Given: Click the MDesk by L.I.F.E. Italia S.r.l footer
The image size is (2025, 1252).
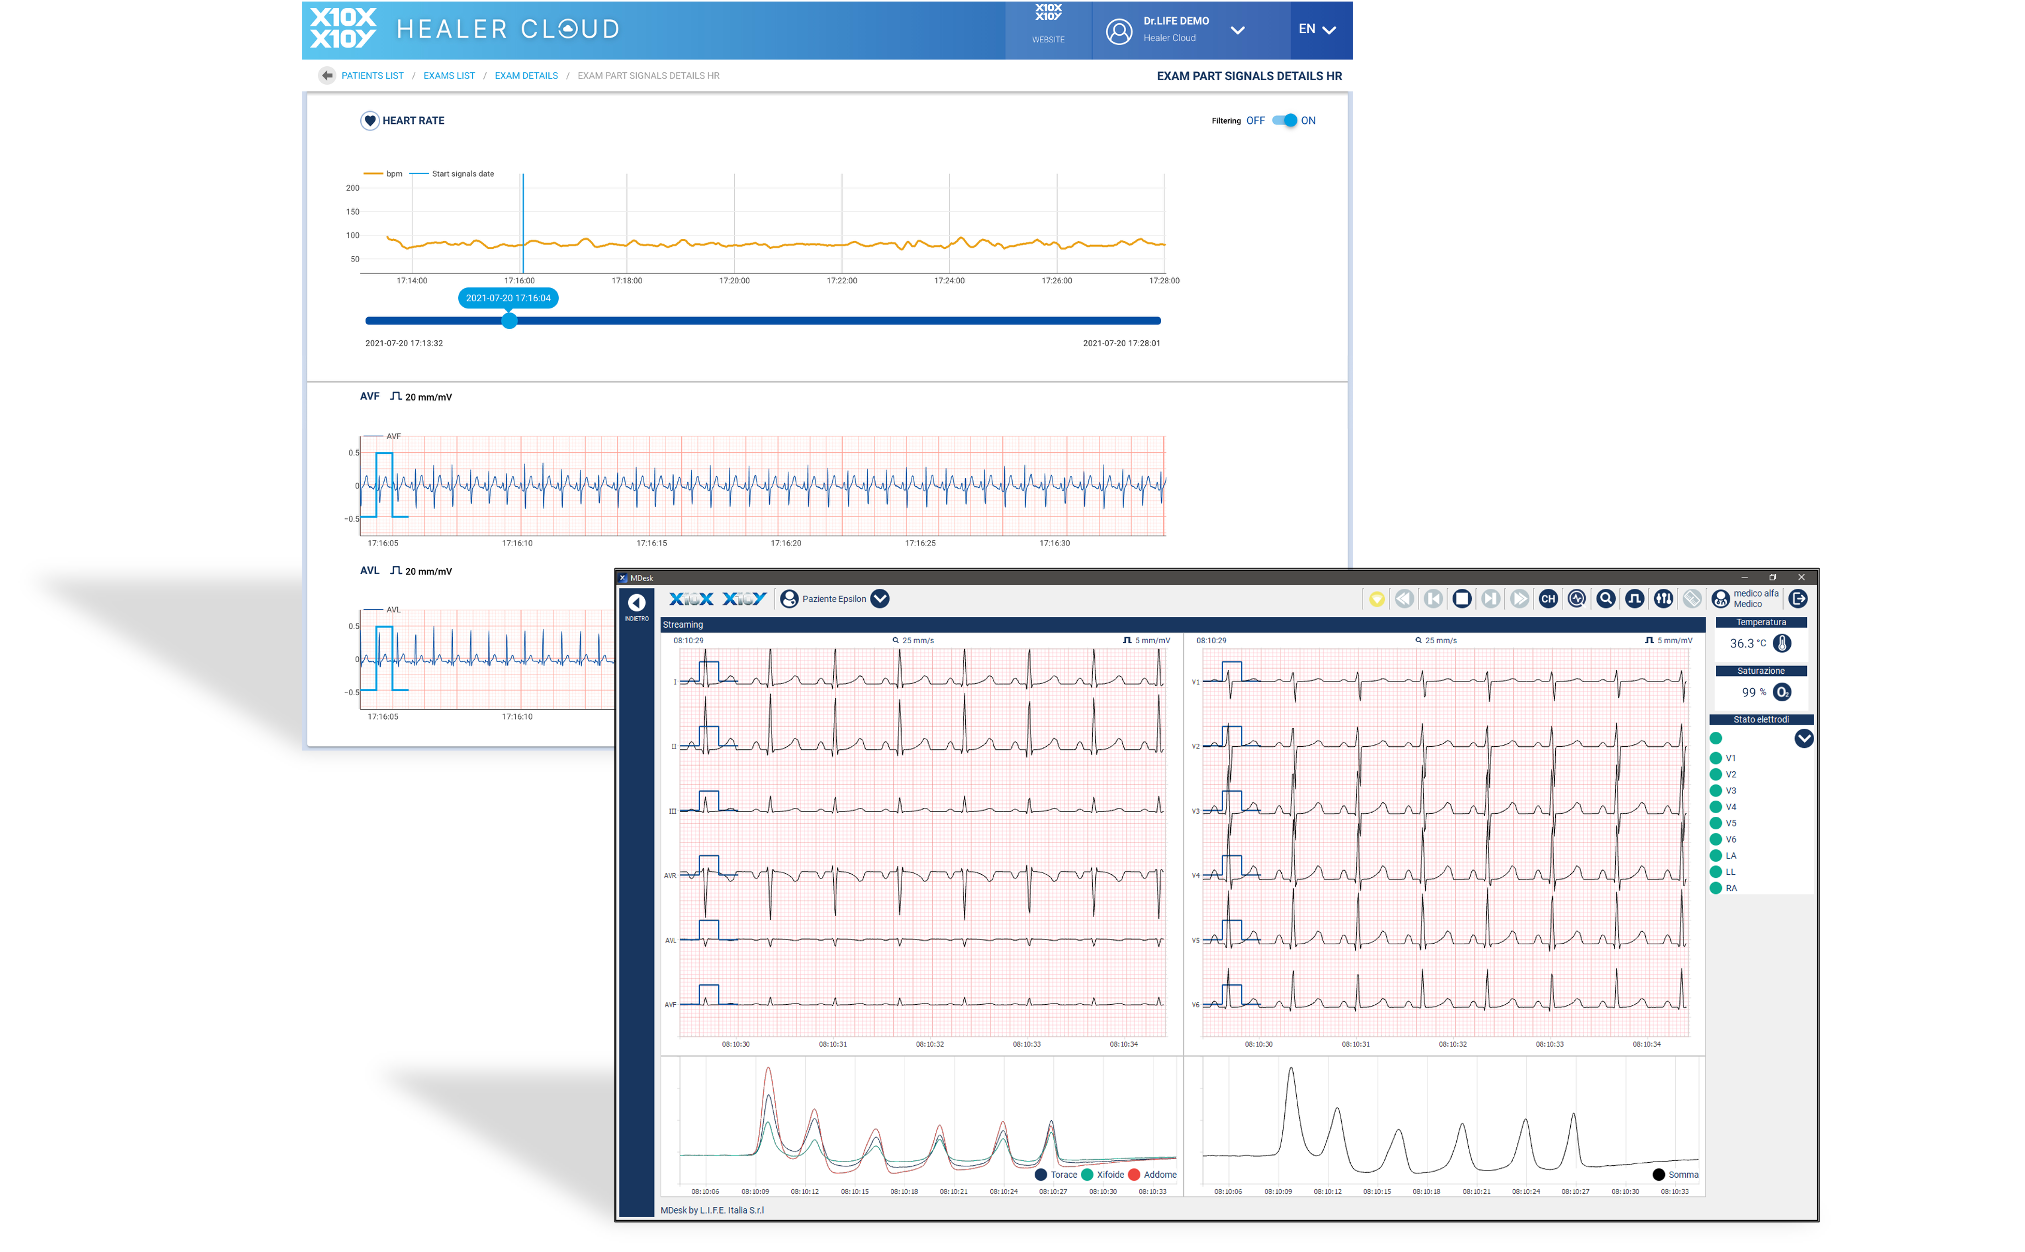Looking at the screenshot, I should coord(712,1210).
